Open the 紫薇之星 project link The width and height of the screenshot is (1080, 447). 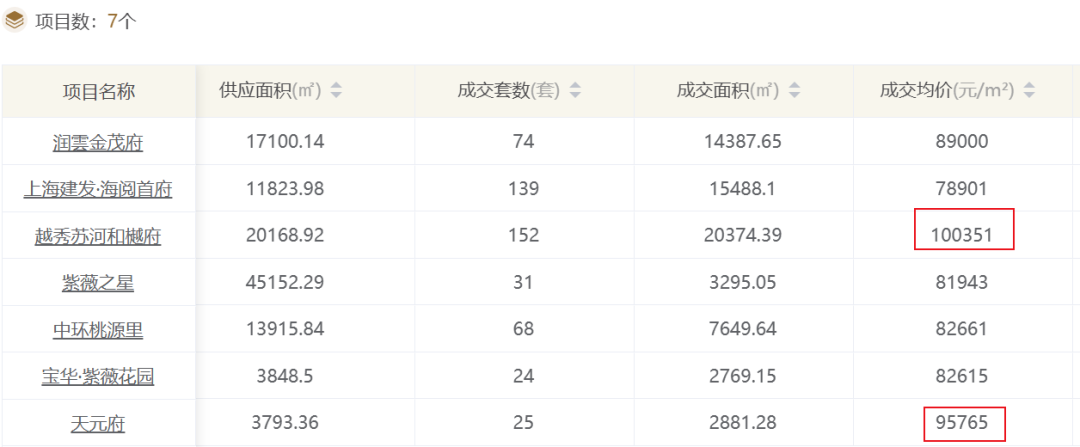click(98, 283)
